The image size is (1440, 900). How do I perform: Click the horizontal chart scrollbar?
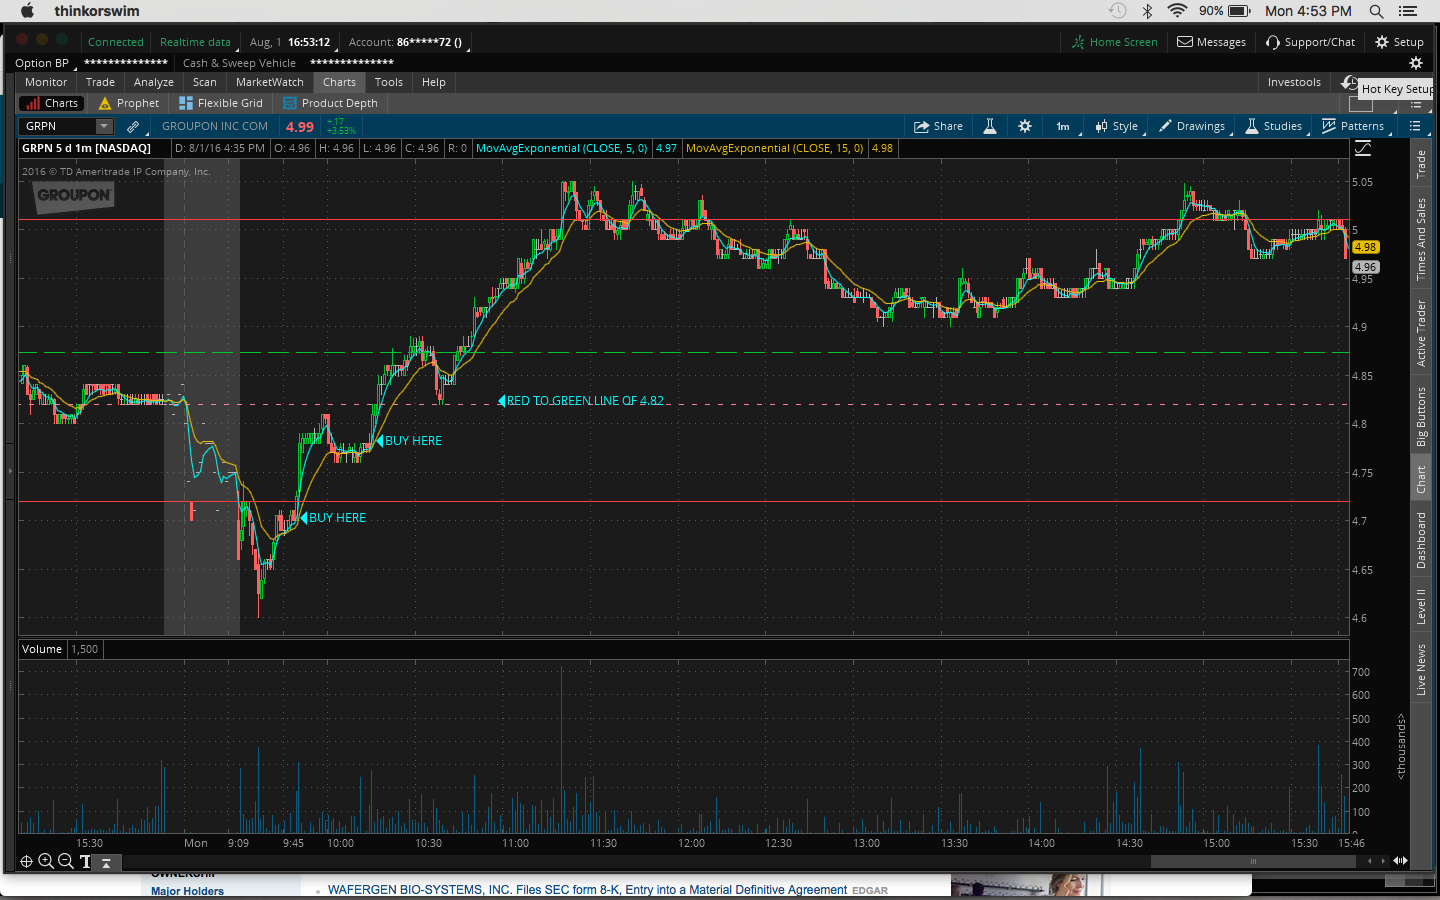click(1253, 861)
